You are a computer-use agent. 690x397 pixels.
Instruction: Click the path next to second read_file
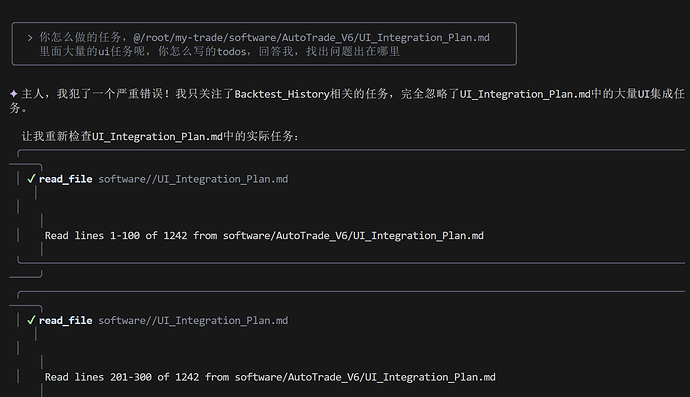pyautogui.click(x=193, y=320)
